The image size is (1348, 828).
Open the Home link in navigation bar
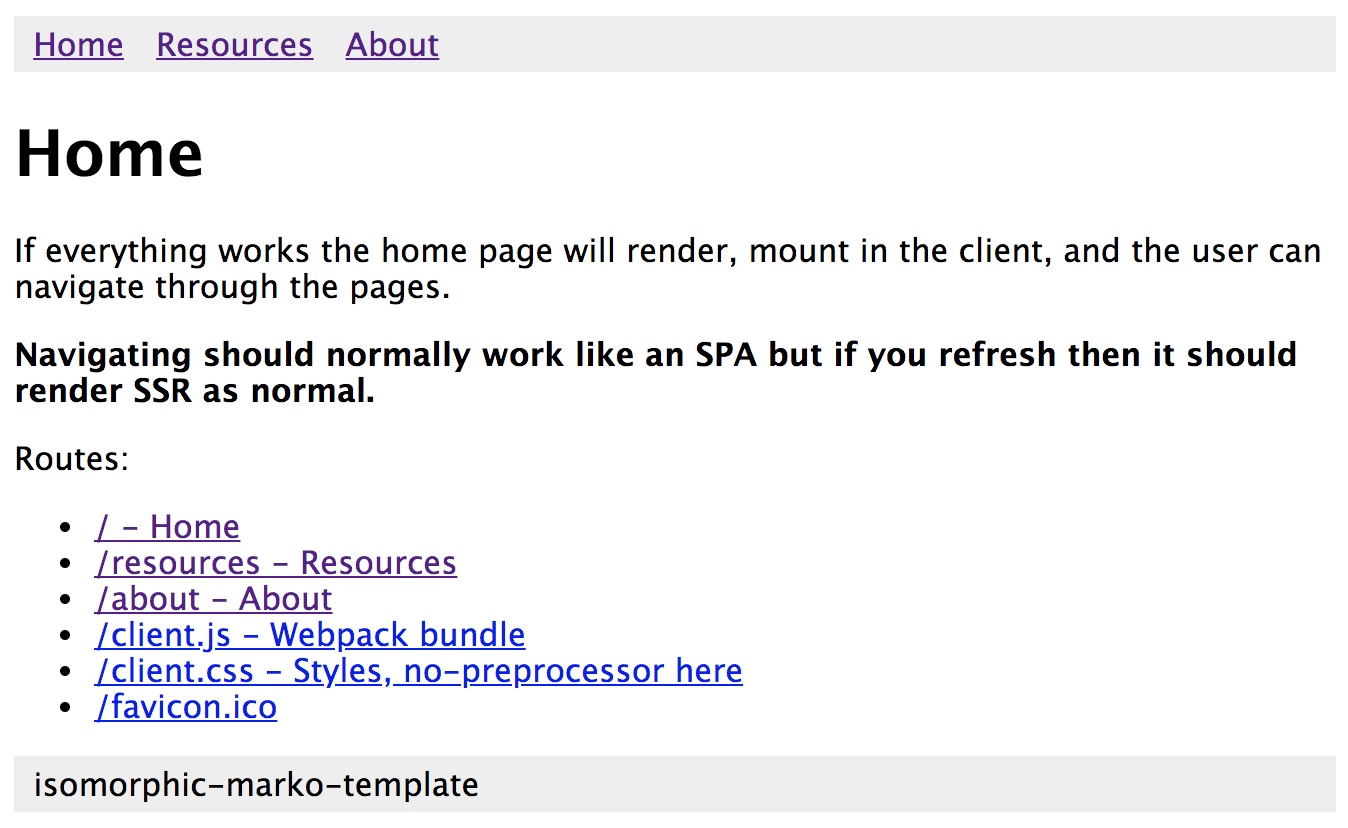coord(78,45)
